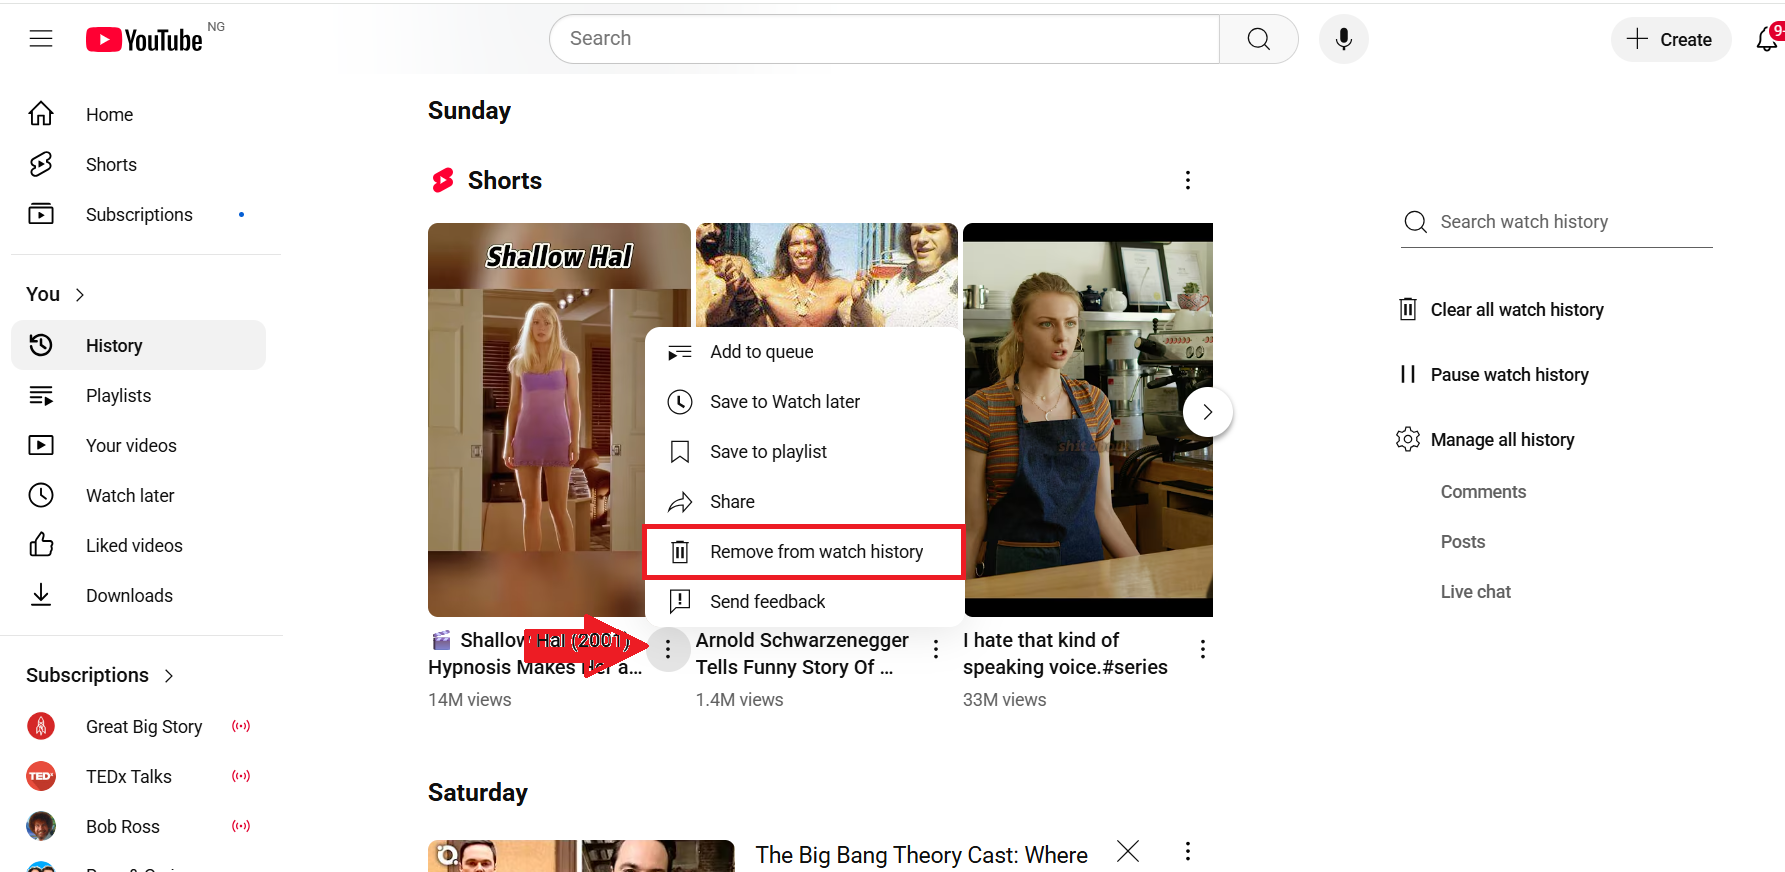Open Watch later in sidebar
1785x872 pixels.
(x=139, y=495)
